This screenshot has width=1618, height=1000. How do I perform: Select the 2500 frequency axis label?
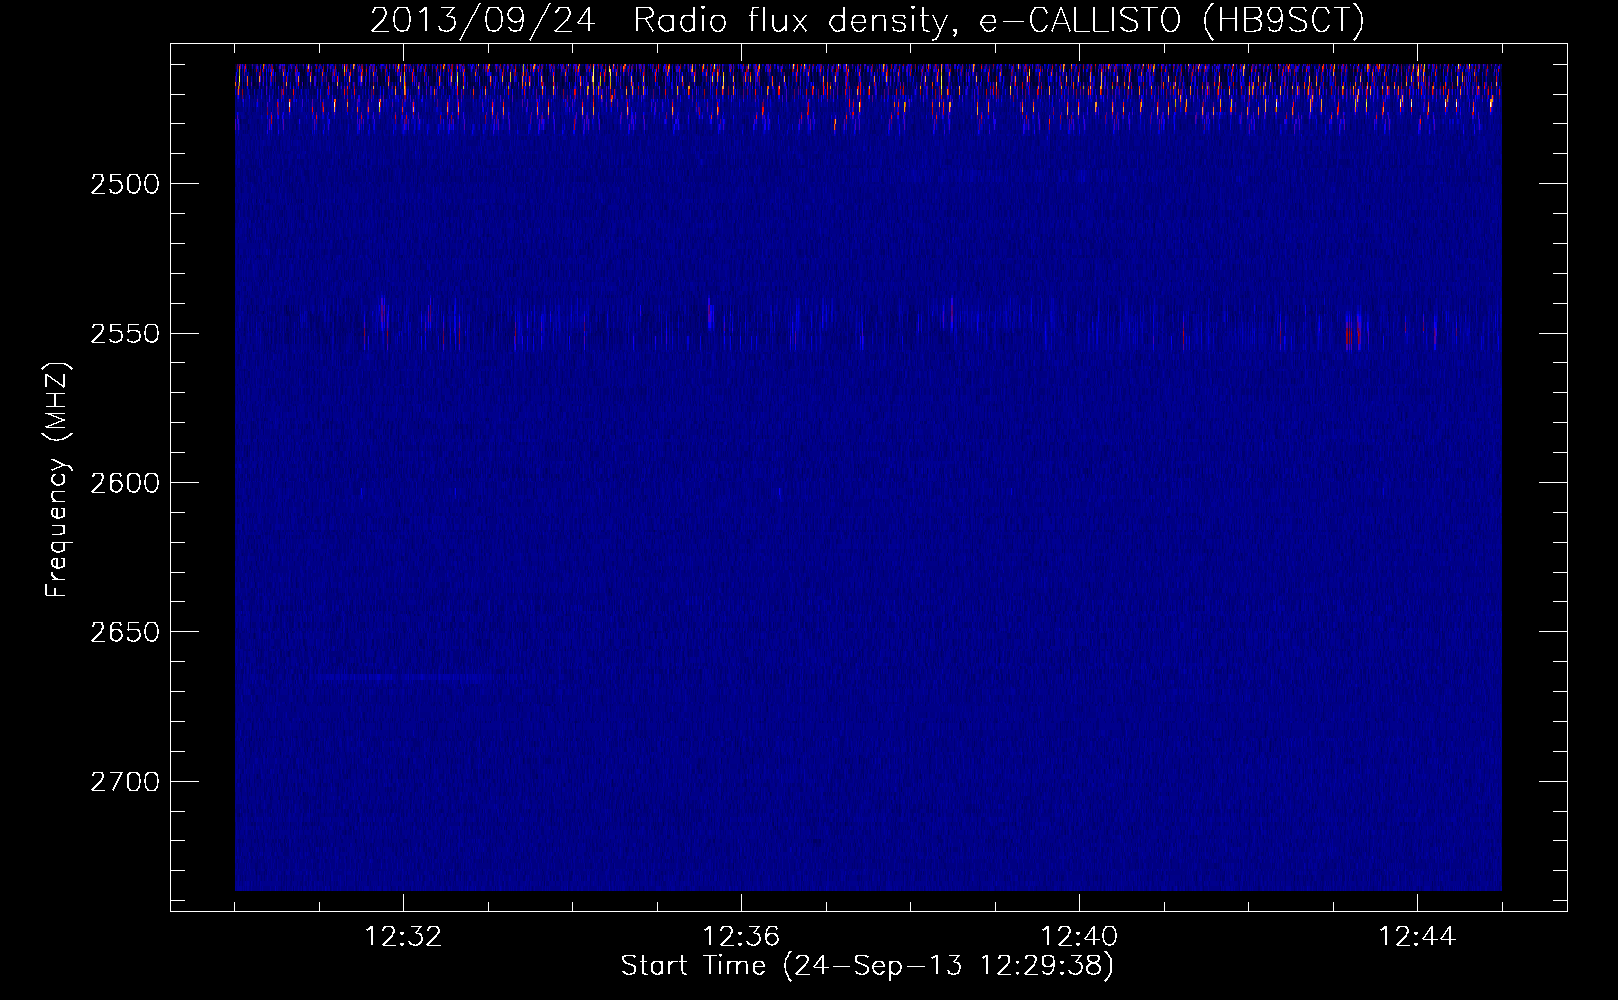[125, 184]
